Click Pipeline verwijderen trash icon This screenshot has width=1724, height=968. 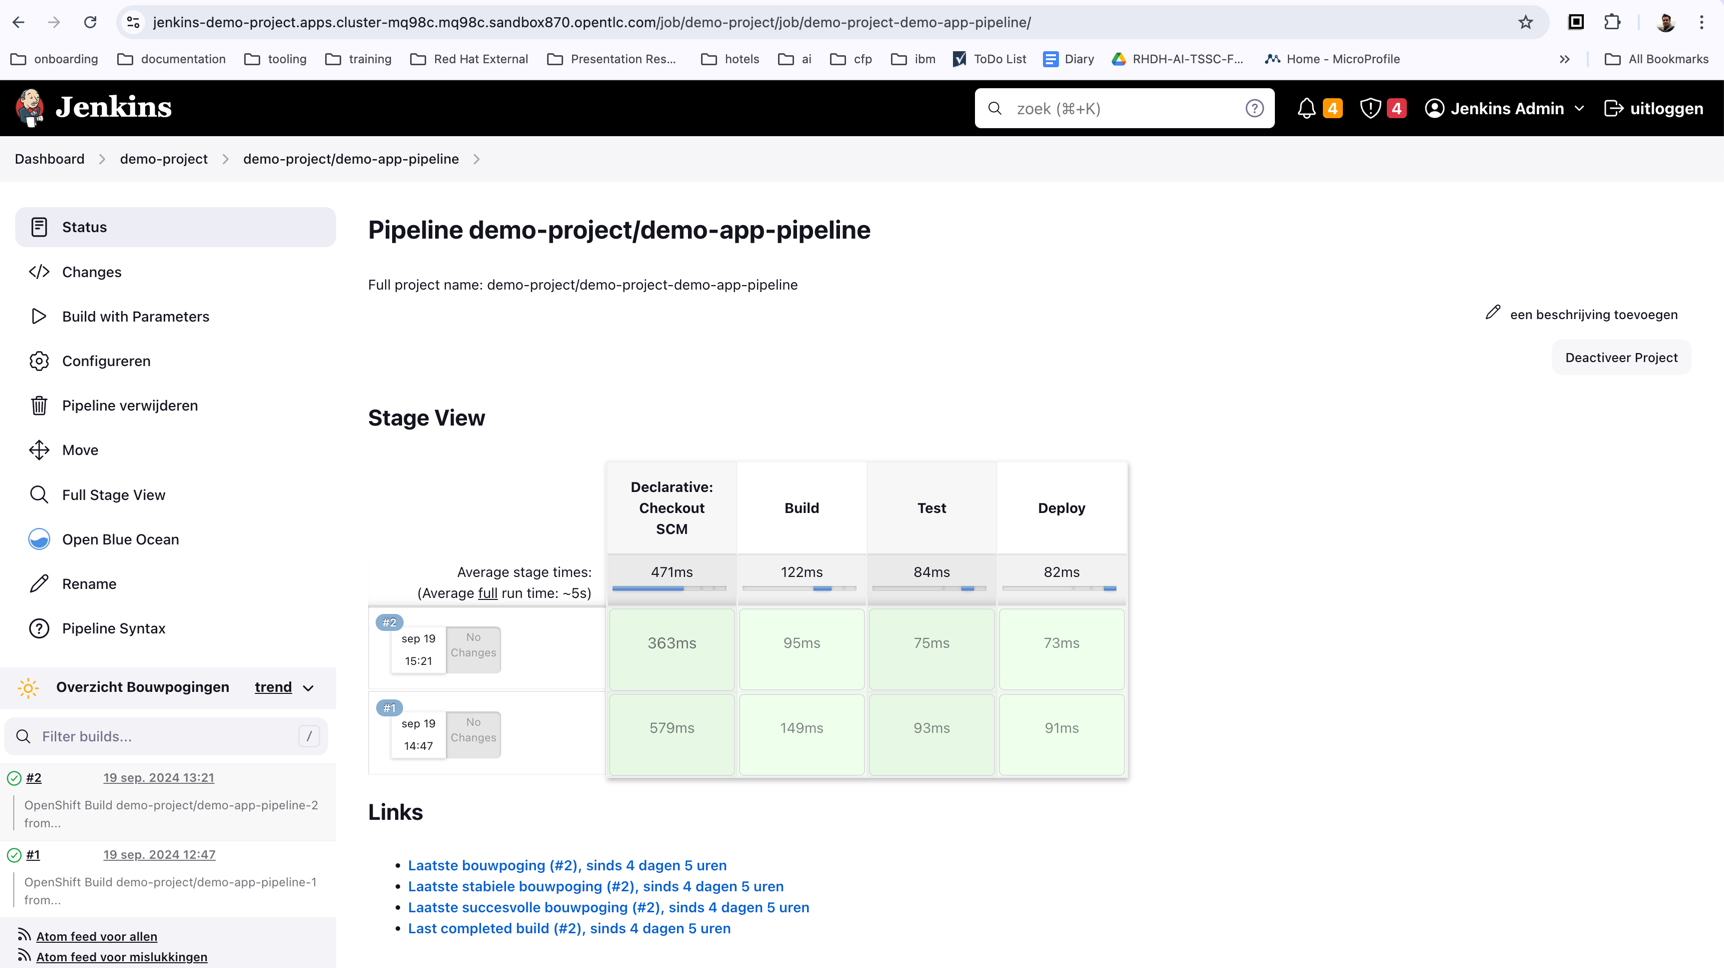pos(39,405)
